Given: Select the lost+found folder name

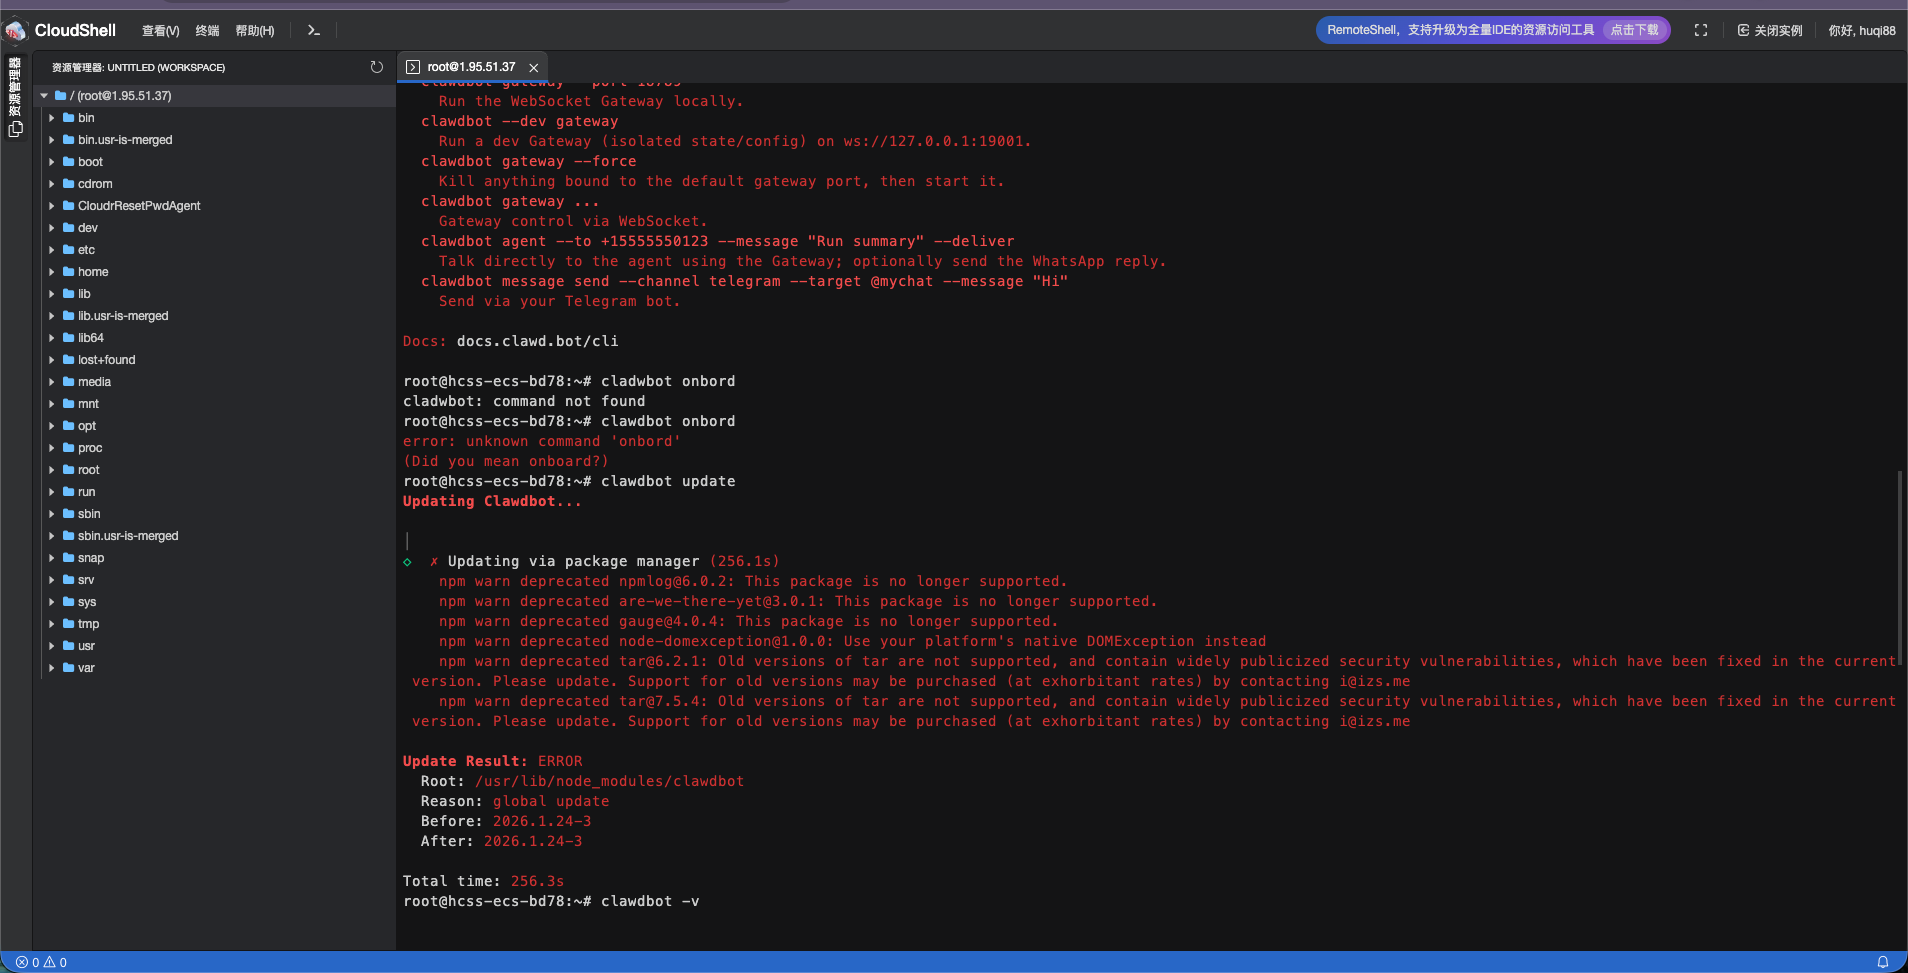Looking at the screenshot, I should (x=107, y=360).
